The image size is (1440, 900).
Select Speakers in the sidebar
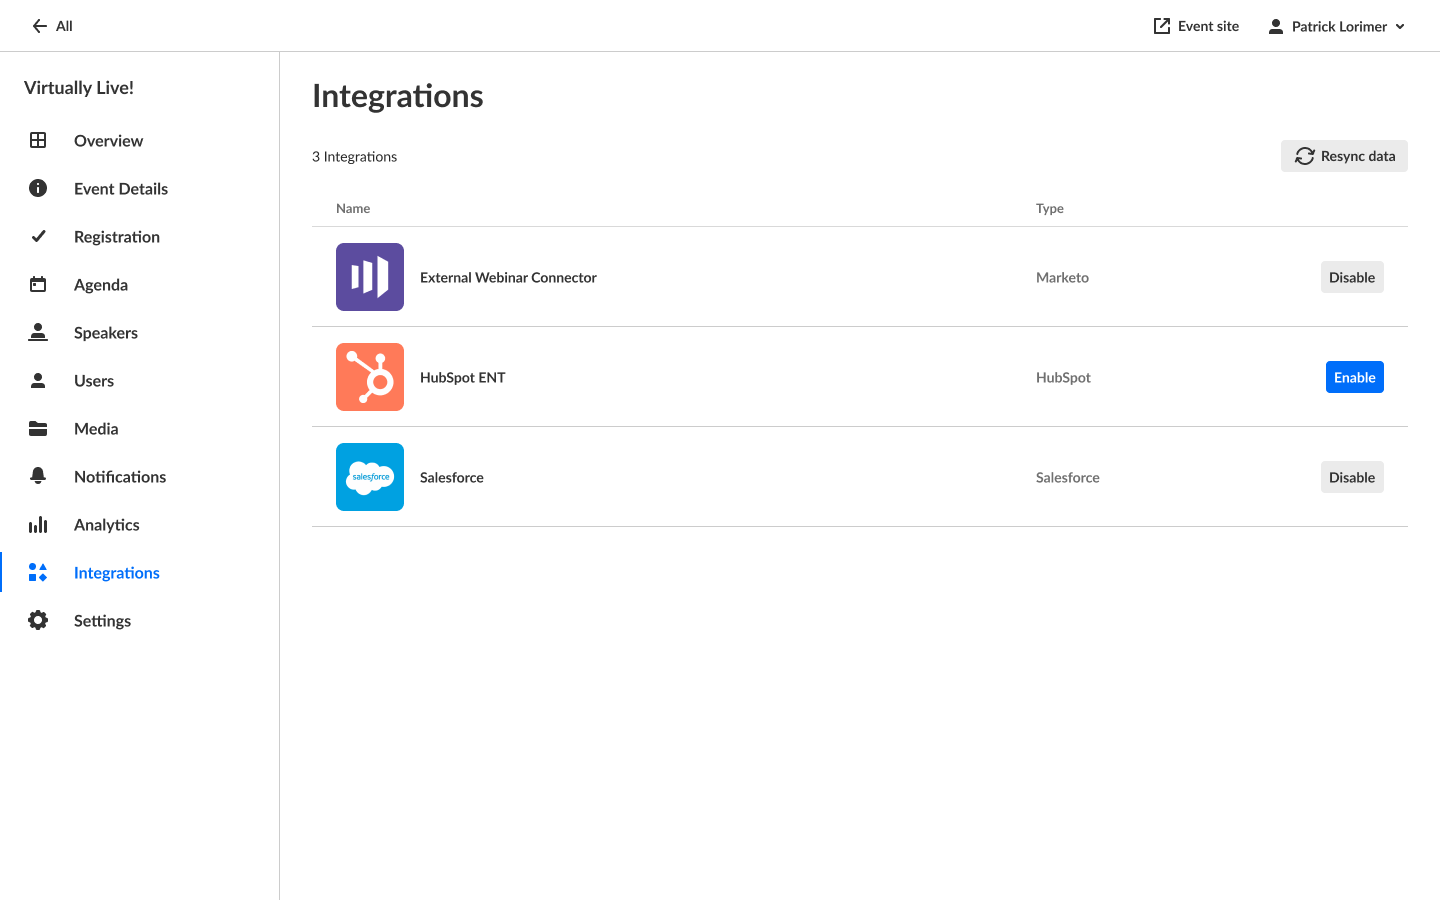(106, 333)
